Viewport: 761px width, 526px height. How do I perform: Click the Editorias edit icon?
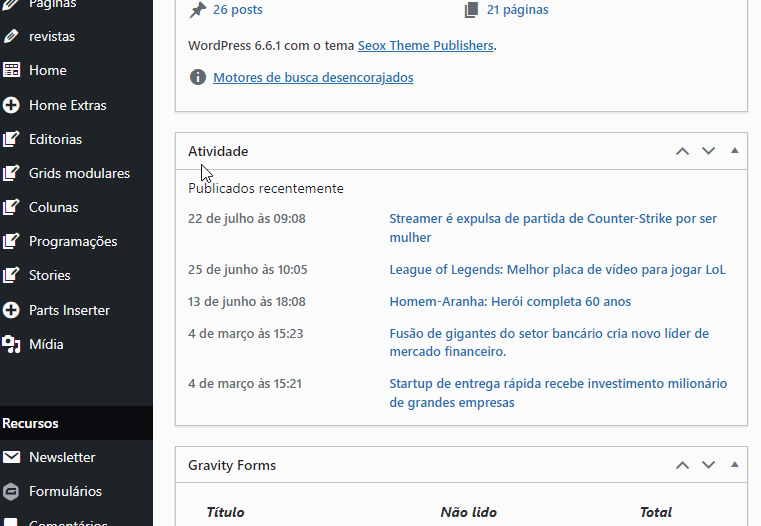pyautogui.click(x=11, y=139)
